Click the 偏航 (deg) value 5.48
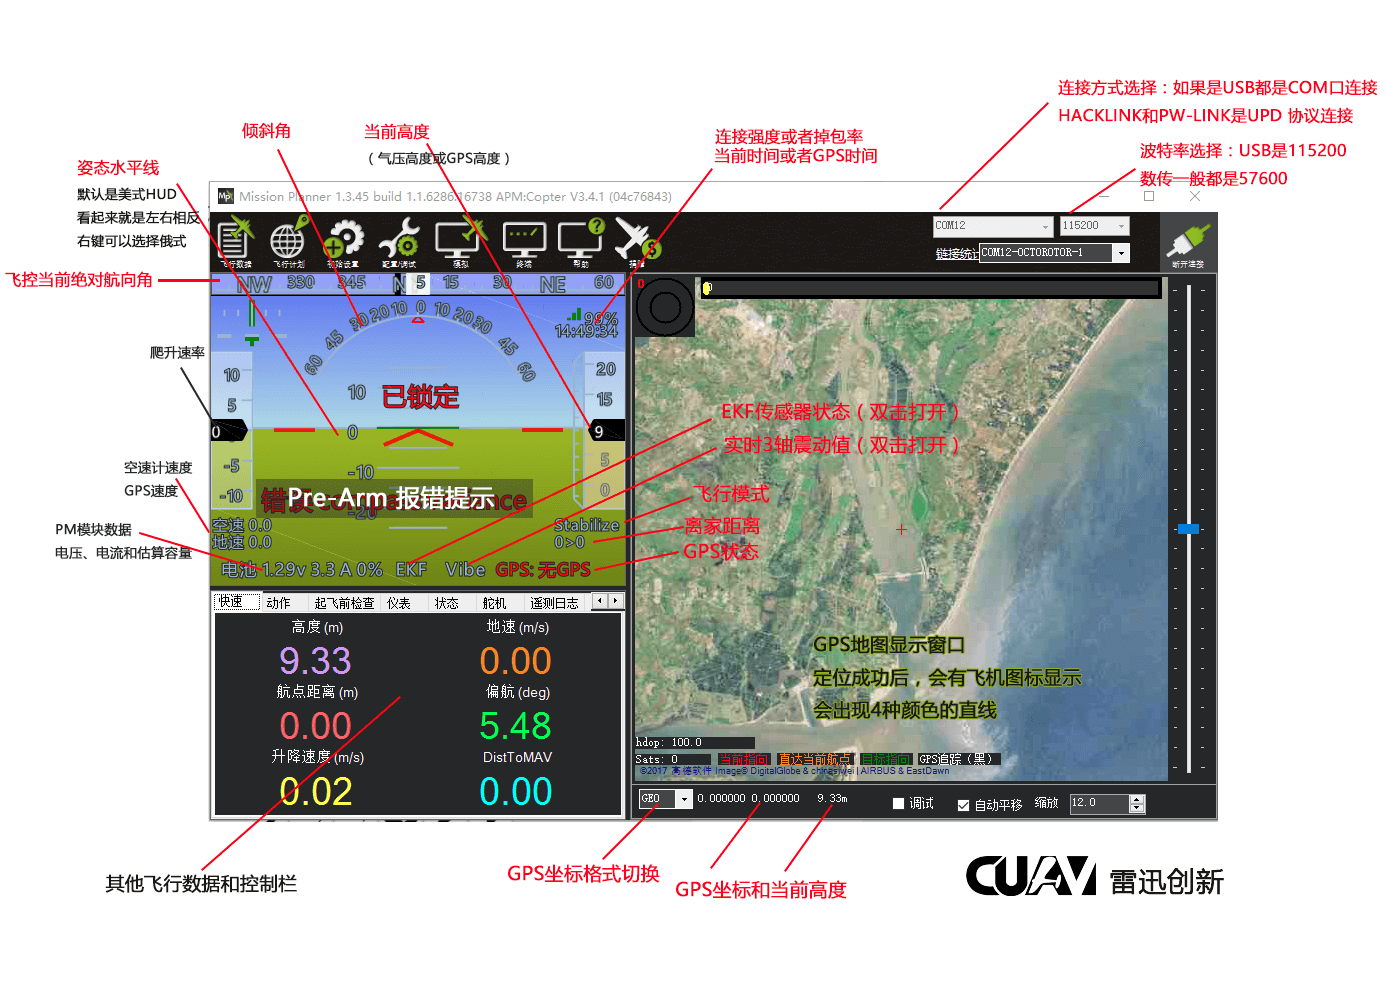 point(516,726)
